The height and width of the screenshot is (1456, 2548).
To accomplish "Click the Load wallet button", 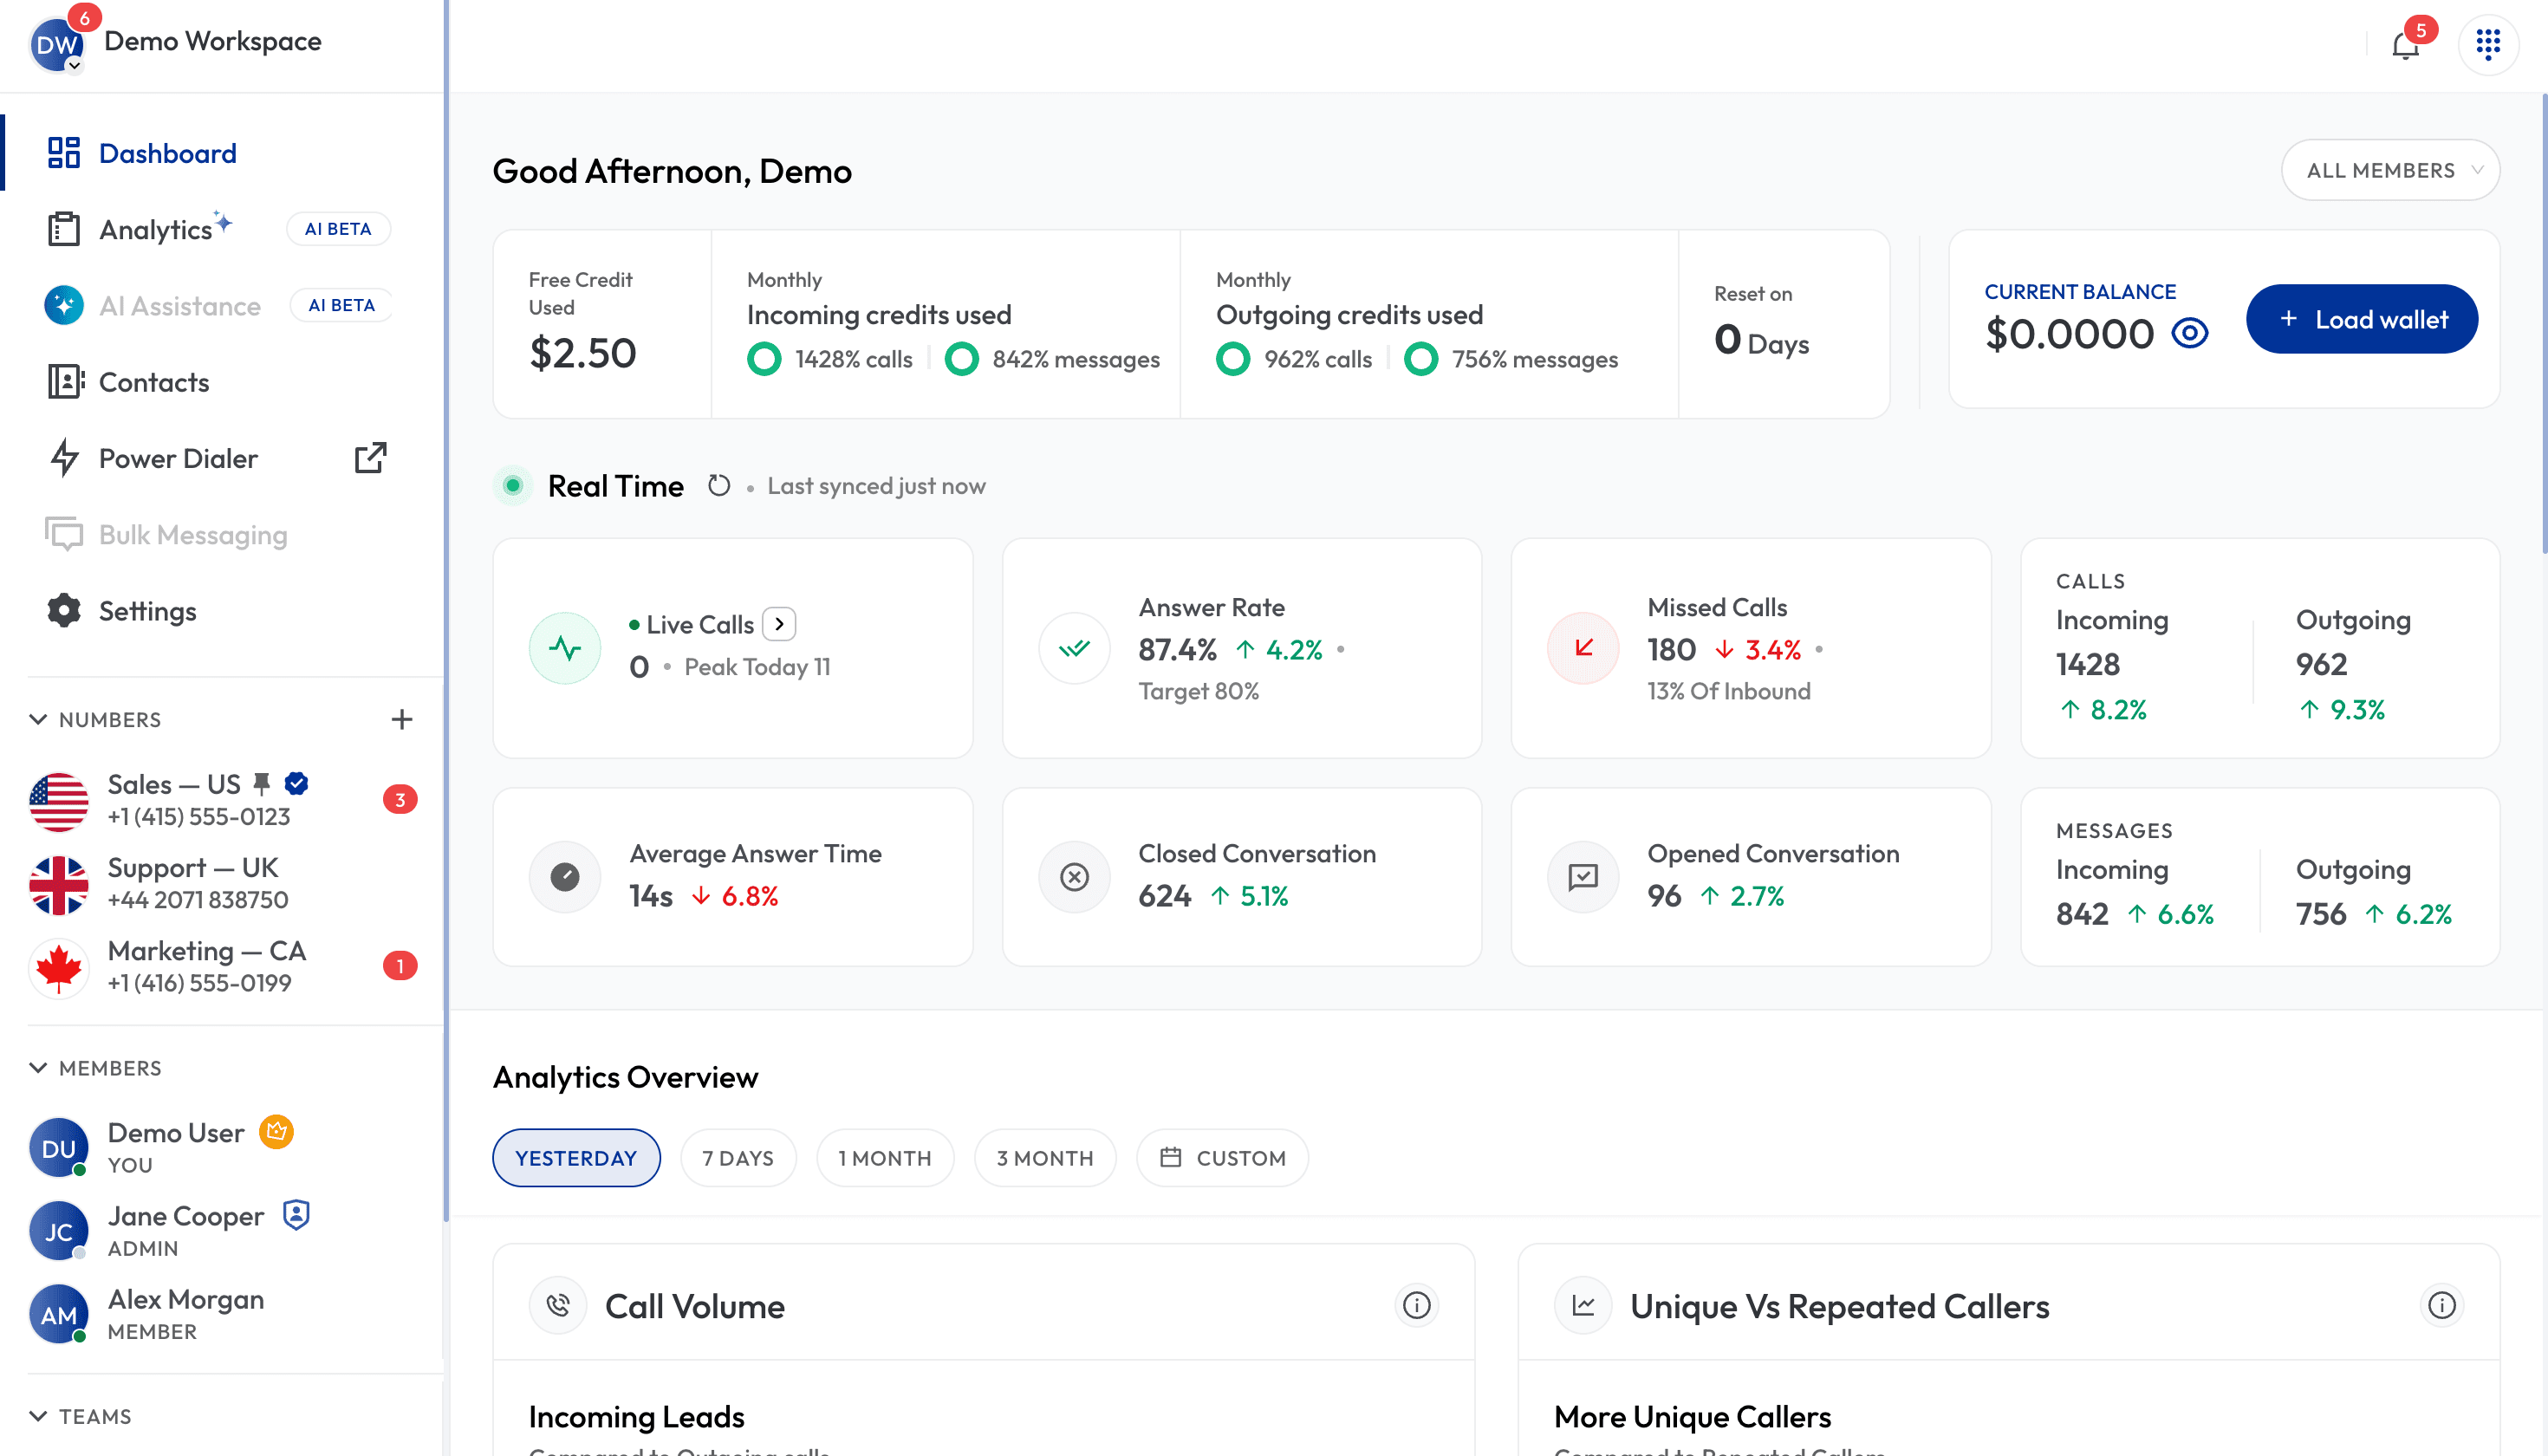I will [x=2362, y=319].
